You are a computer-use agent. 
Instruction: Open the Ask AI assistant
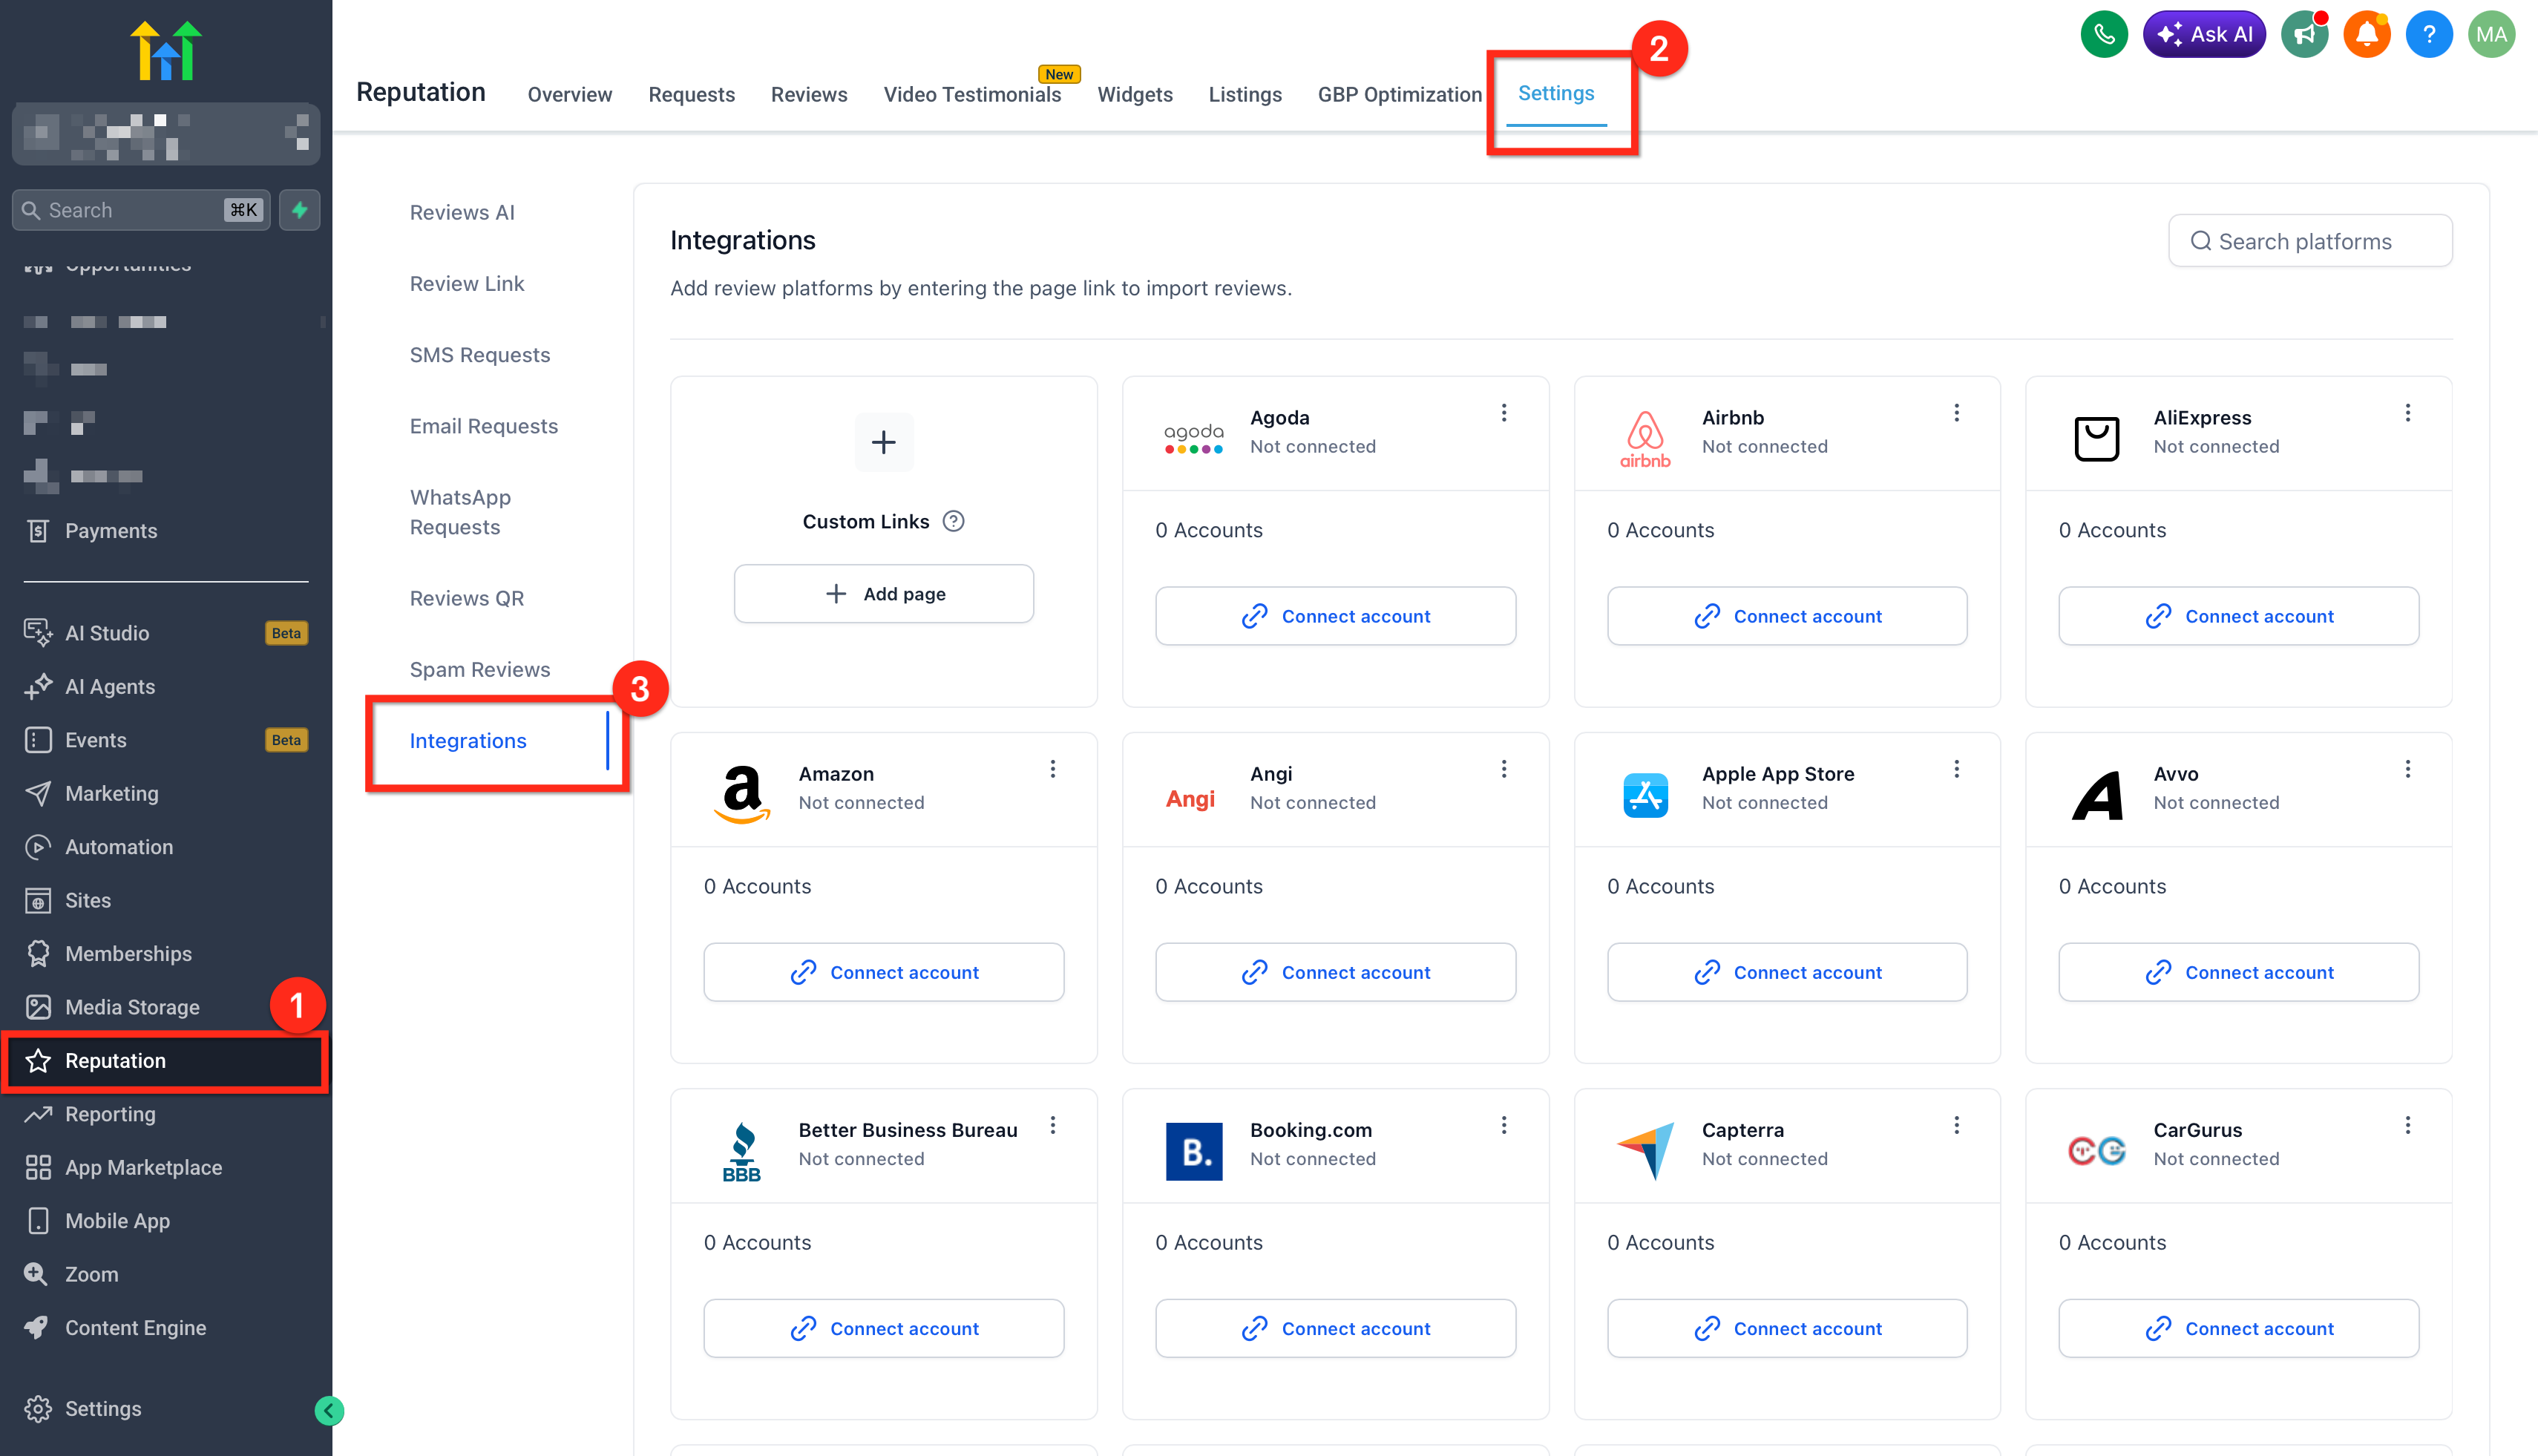pos(2204,35)
